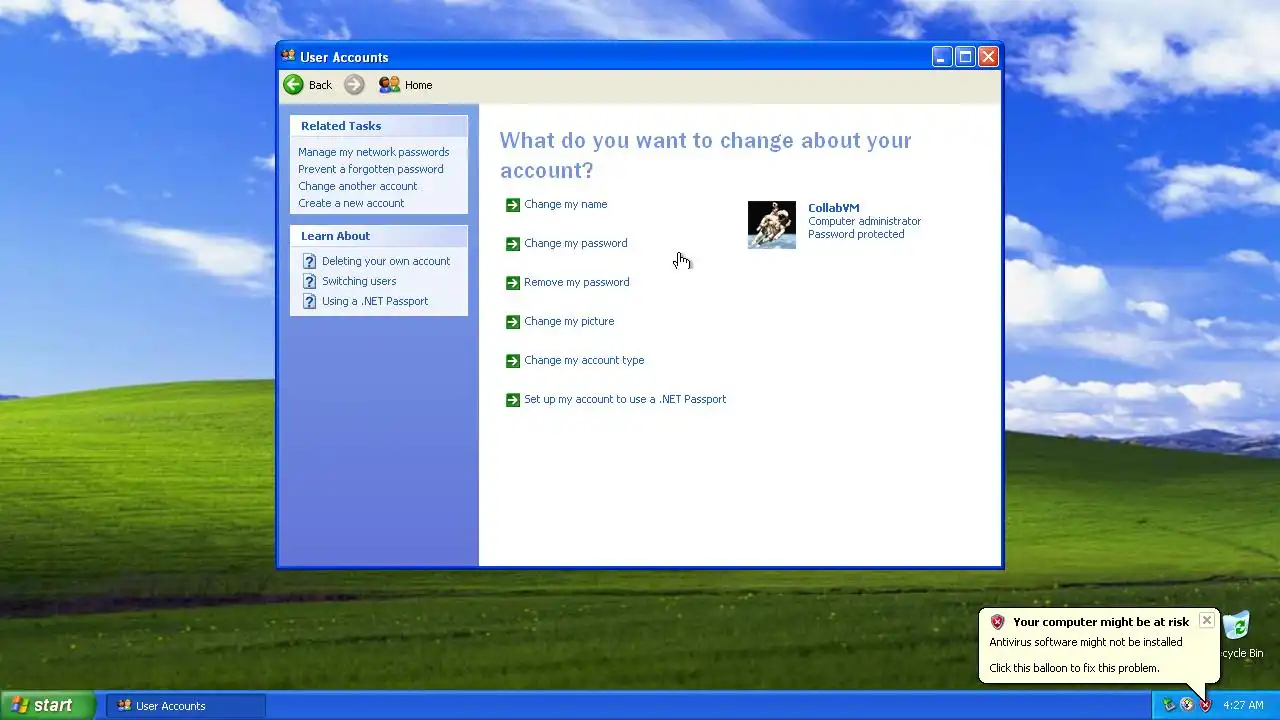Close the User Accounts window
The height and width of the screenshot is (720, 1280).
point(988,57)
